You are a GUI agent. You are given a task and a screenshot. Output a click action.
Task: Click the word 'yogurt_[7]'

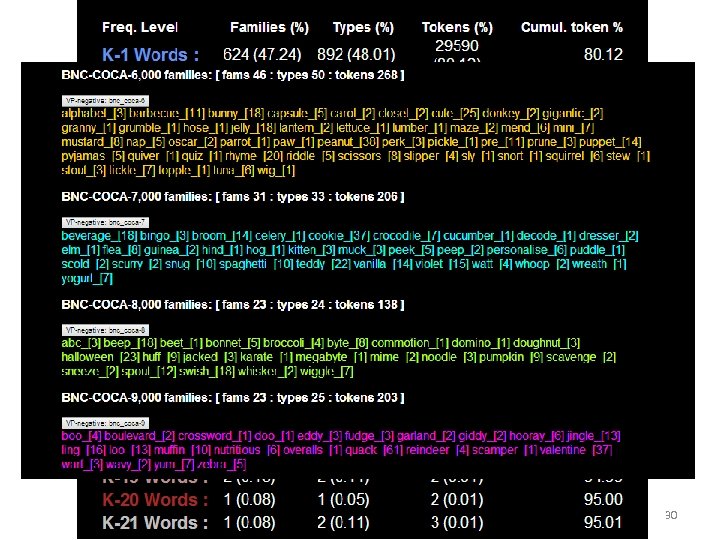click(87, 279)
